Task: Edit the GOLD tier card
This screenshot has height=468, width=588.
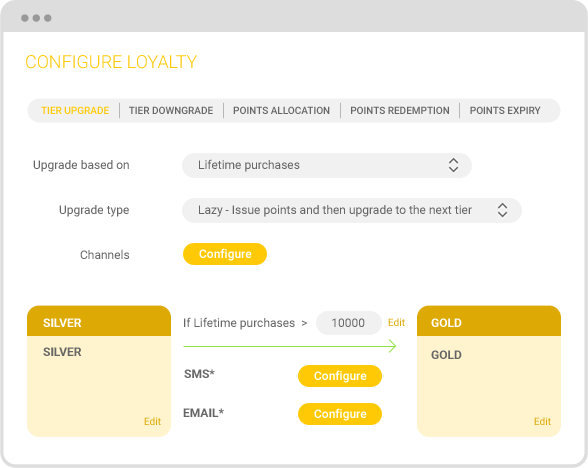Action: pyautogui.click(x=542, y=422)
